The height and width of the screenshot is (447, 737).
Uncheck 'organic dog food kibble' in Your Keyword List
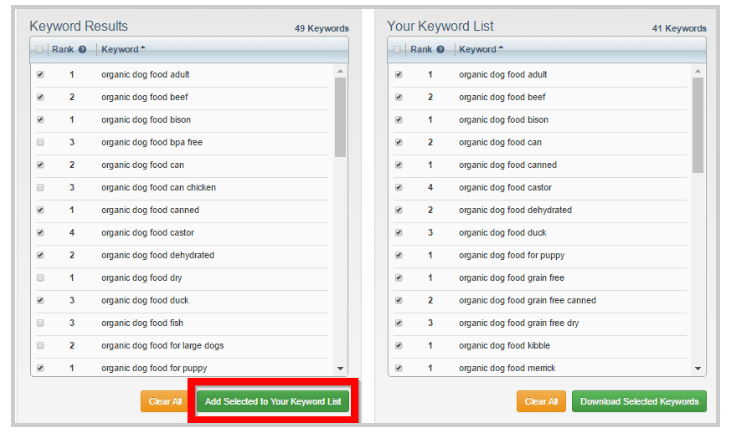pyautogui.click(x=399, y=345)
